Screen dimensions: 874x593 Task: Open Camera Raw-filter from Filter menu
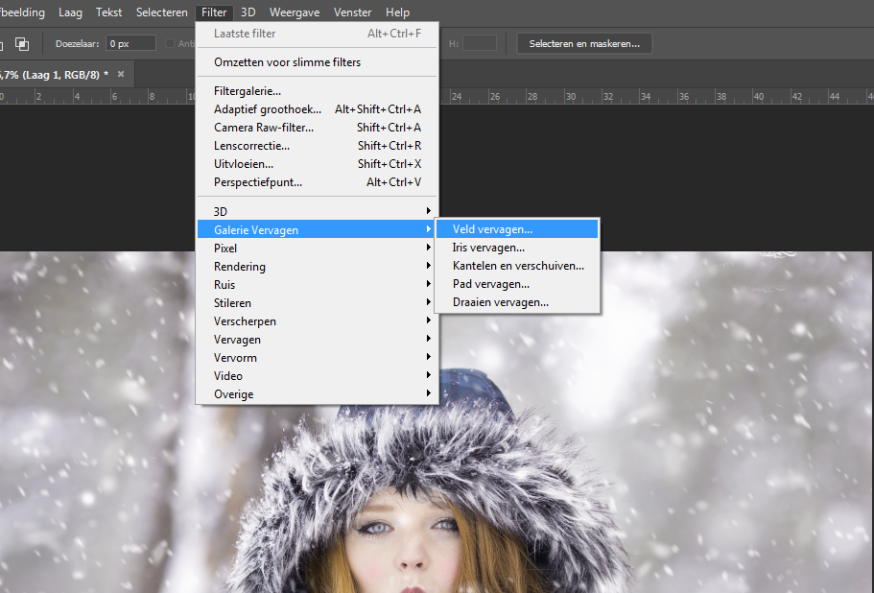(x=264, y=127)
